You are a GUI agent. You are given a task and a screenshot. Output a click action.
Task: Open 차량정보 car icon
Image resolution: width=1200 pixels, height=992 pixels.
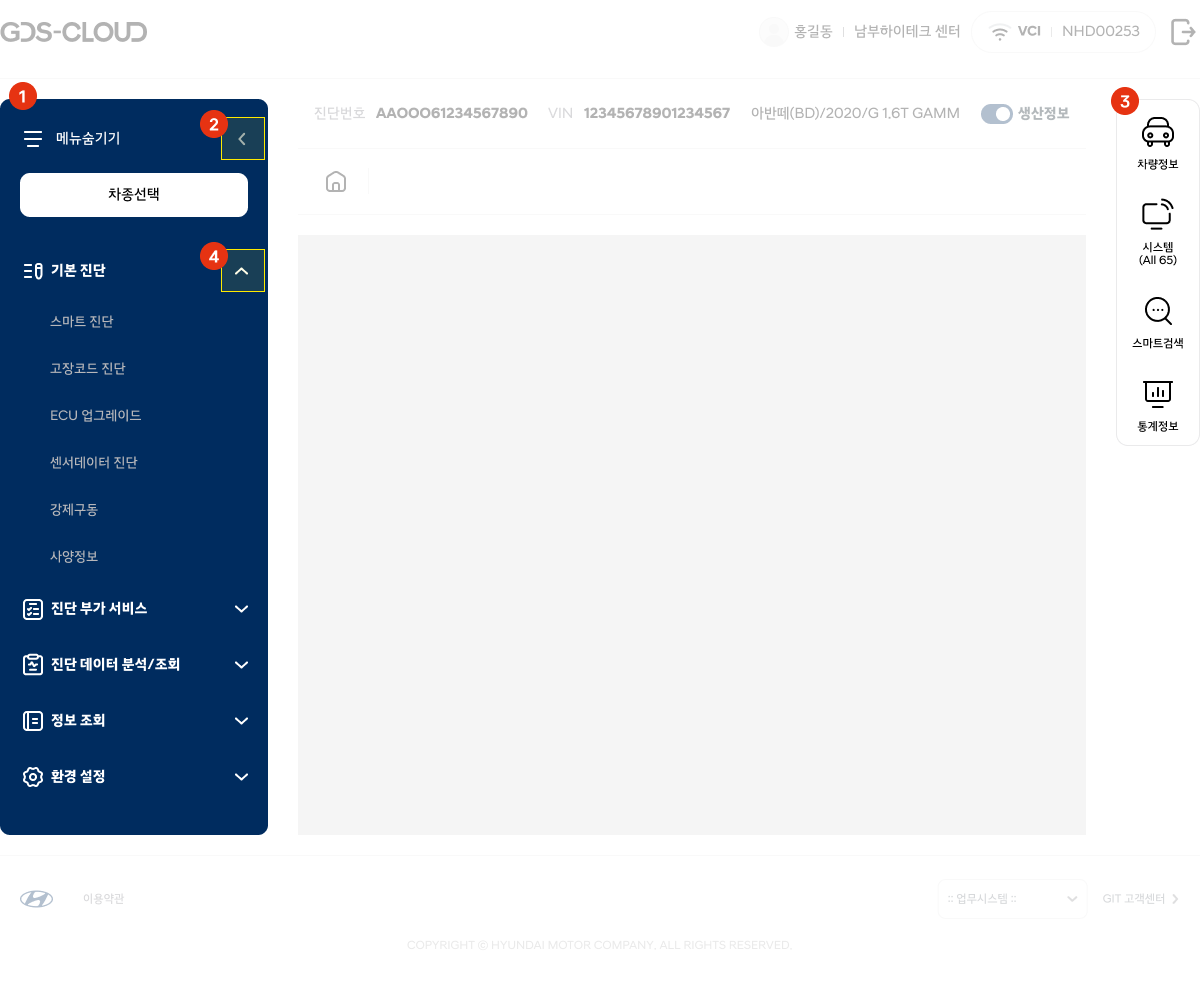click(x=1158, y=132)
